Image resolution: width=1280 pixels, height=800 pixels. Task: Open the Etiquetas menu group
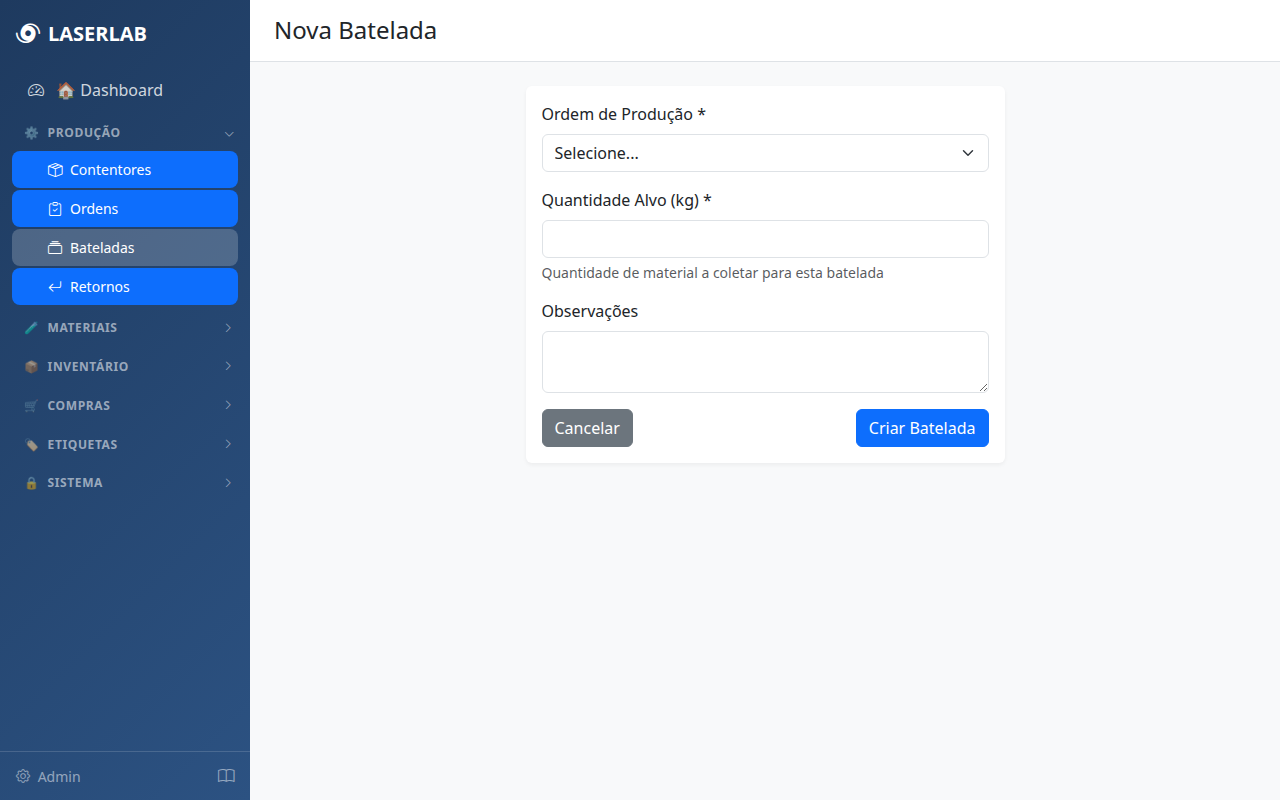point(125,445)
